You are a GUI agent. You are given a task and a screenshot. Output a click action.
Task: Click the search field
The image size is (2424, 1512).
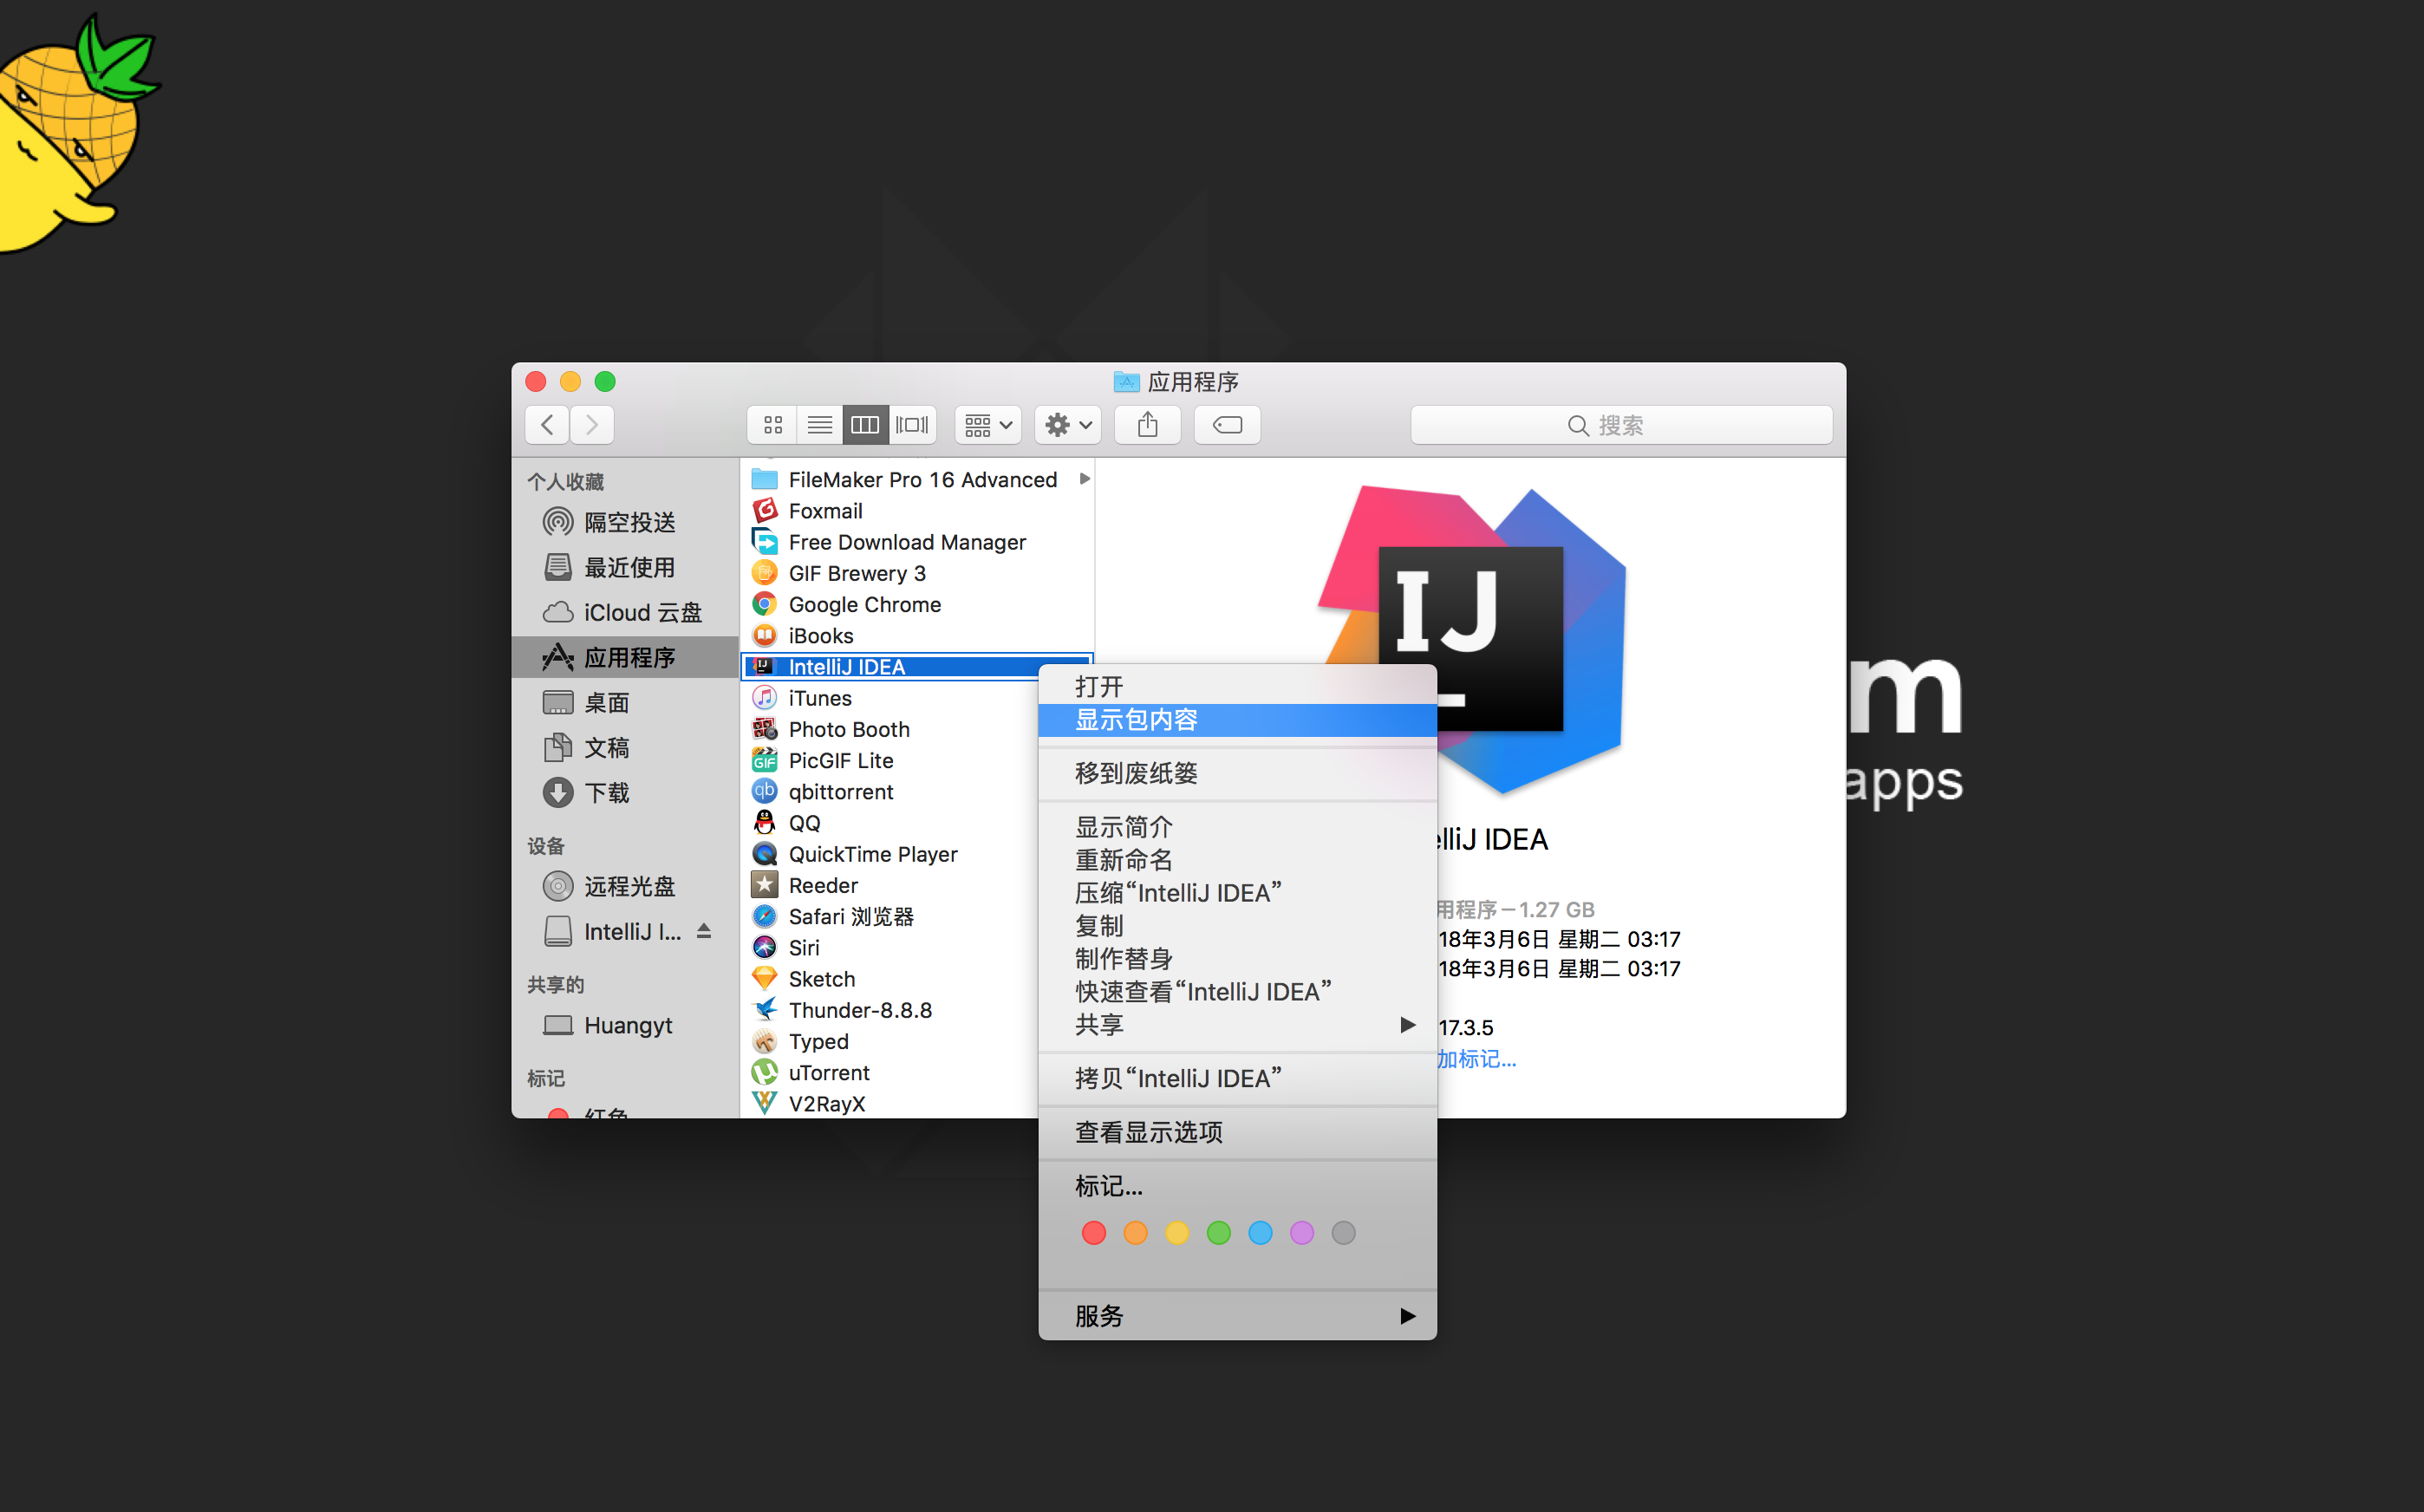[1621, 425]
